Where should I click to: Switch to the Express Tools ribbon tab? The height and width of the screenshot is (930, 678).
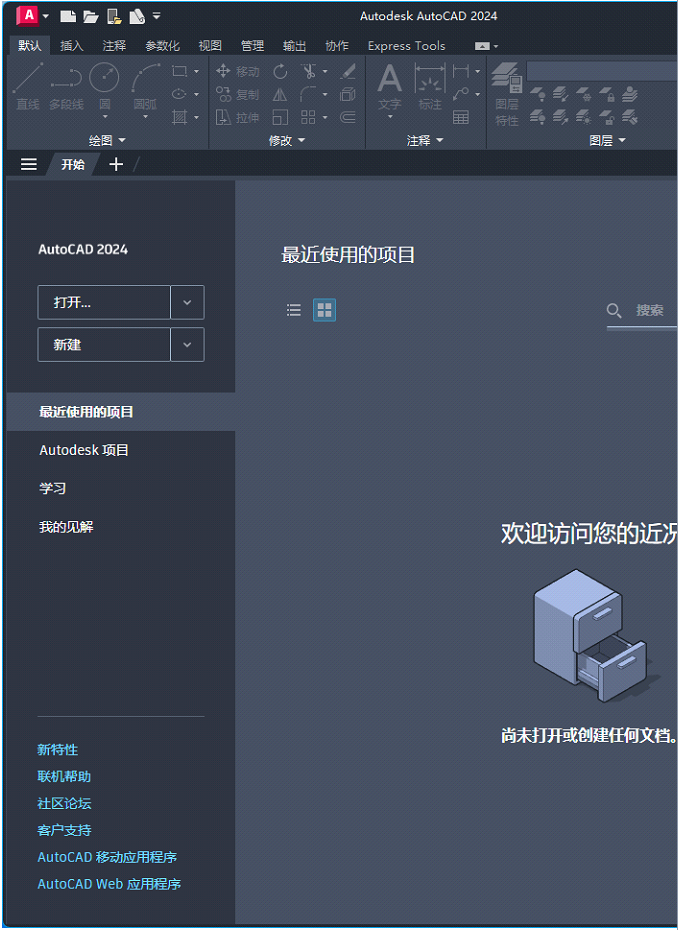point(406,46)
